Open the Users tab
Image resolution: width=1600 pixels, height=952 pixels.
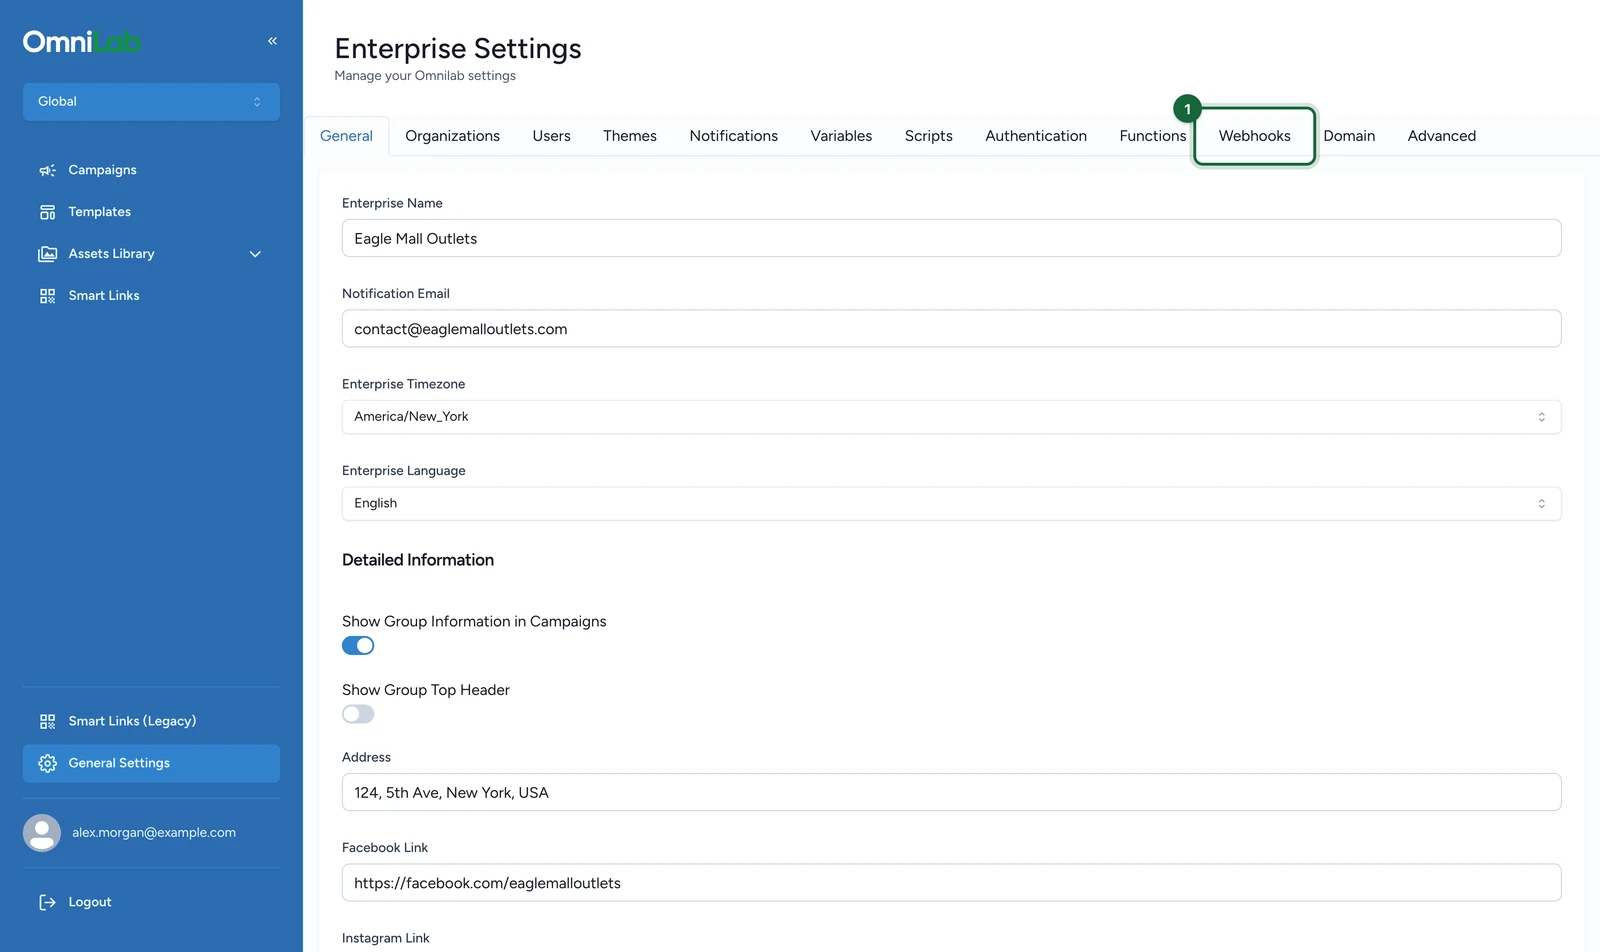click(551, 136)
